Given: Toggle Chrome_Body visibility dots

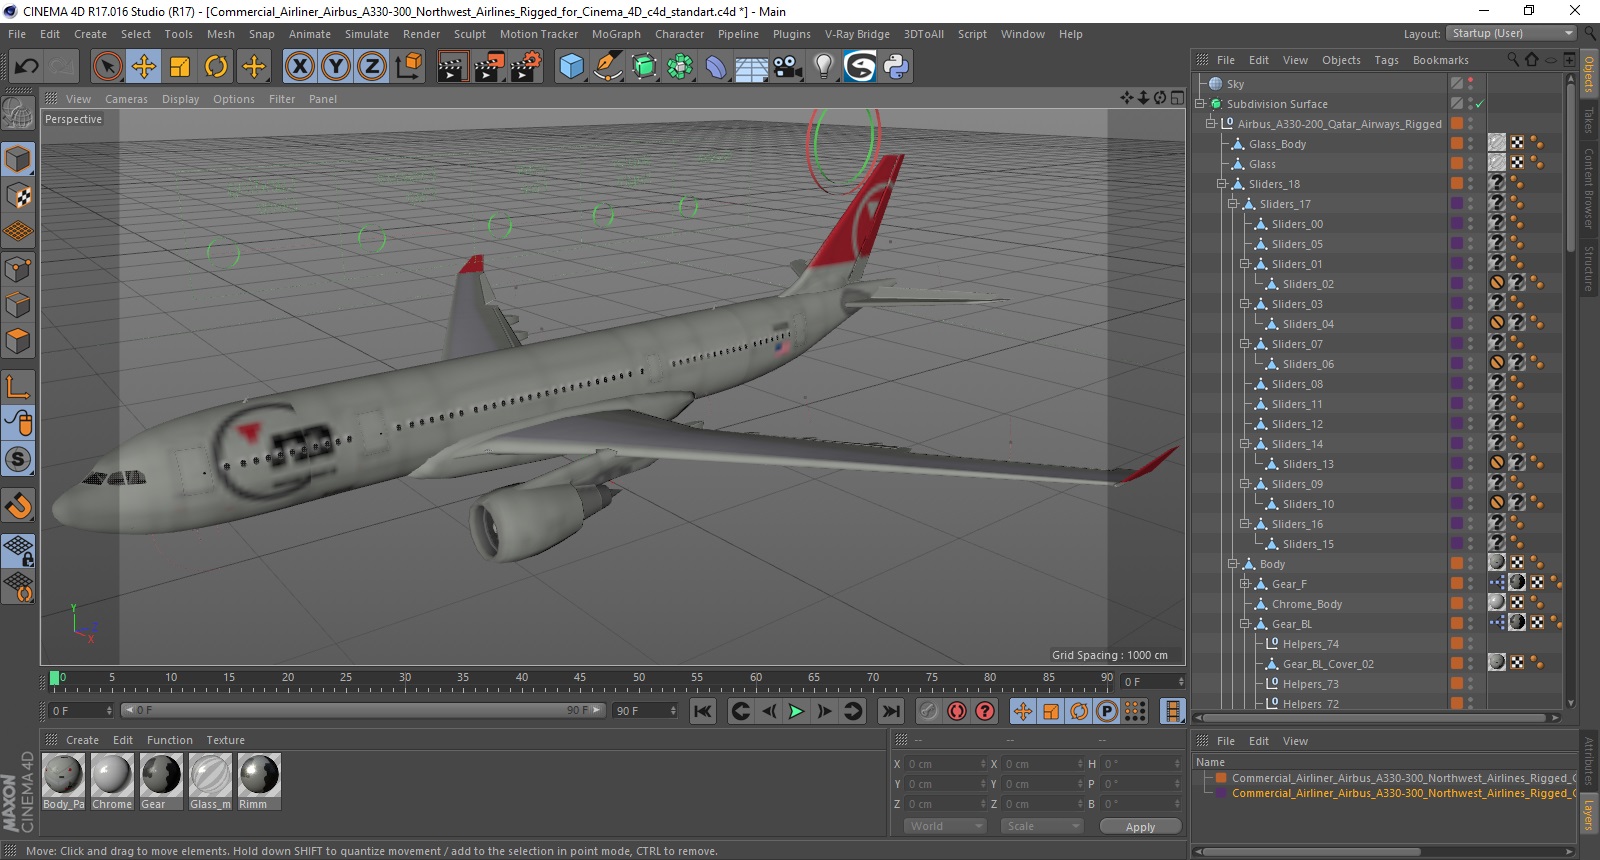Looking at the screenshot, I should [1470, 604].
